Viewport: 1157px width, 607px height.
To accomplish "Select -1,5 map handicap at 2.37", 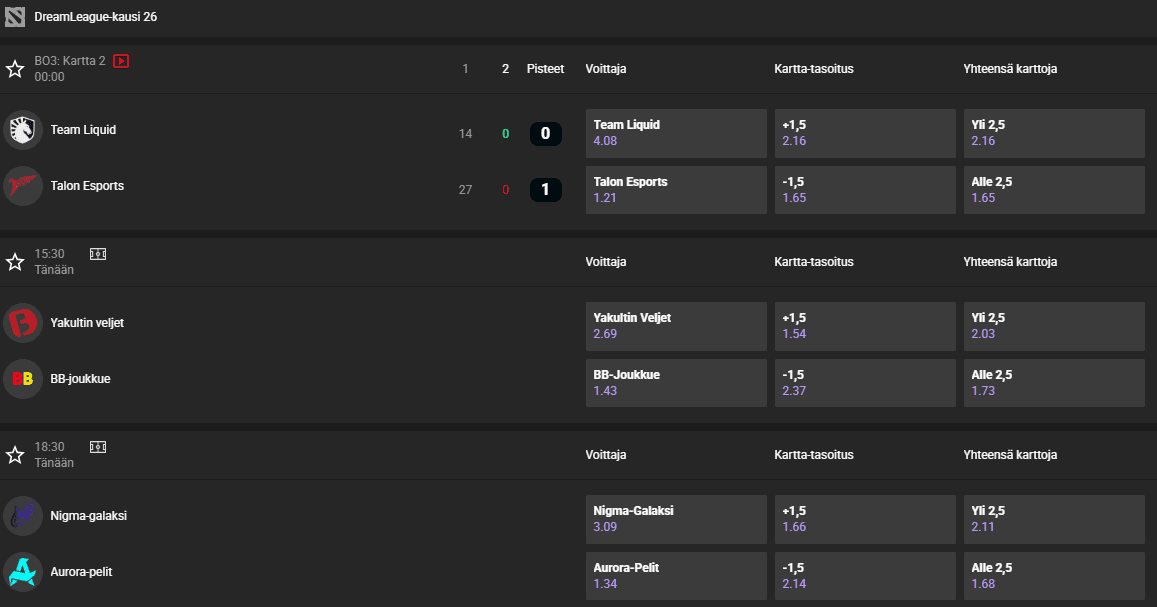I will [865, 383].
